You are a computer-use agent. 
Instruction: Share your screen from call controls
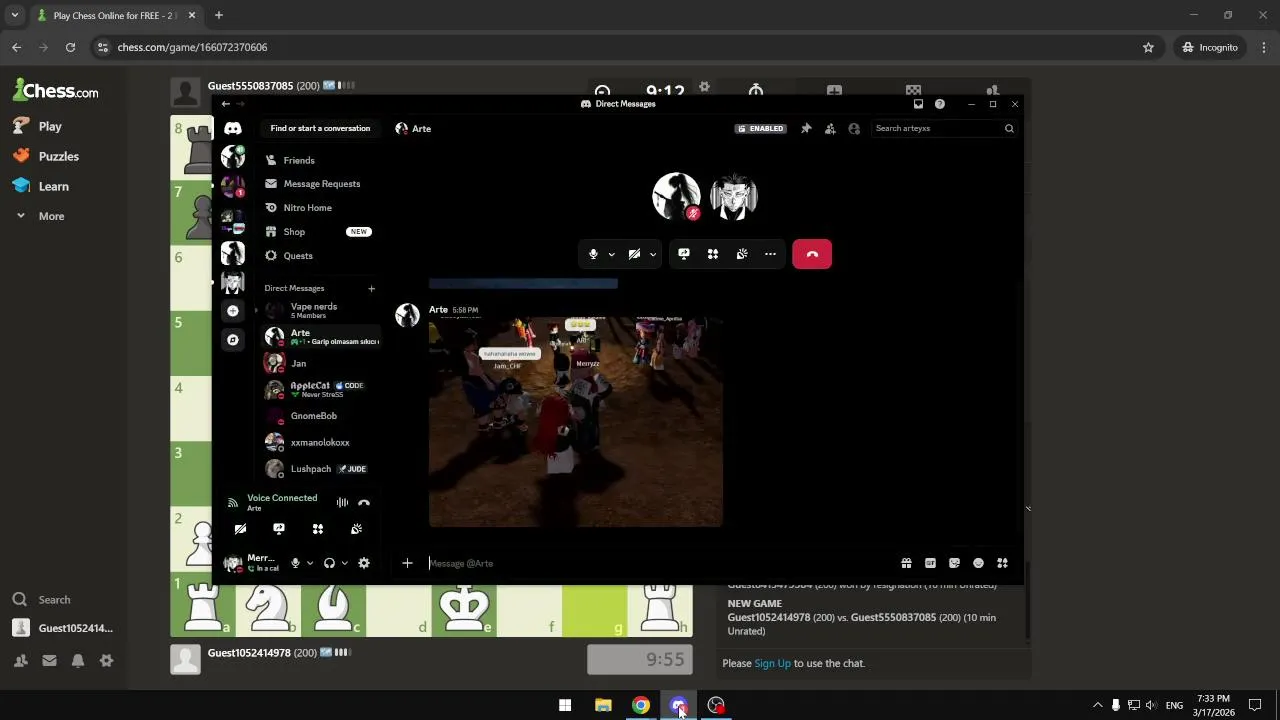click(684, 254)
